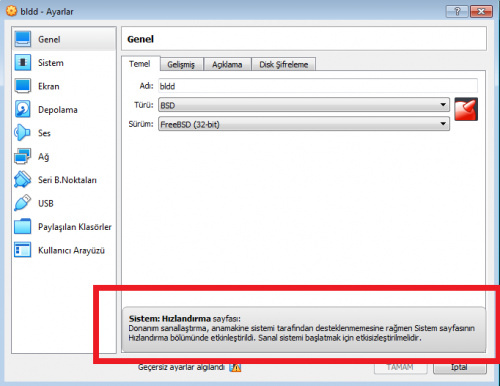Click the help question mark button

[457, 12]
